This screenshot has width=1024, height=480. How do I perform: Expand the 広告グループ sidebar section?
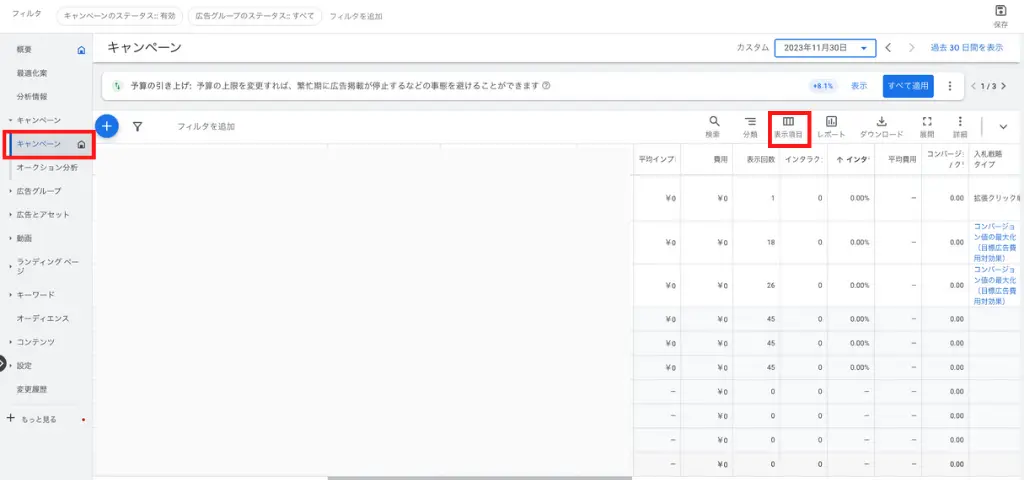pyautogui.click(x=38, y=191)
